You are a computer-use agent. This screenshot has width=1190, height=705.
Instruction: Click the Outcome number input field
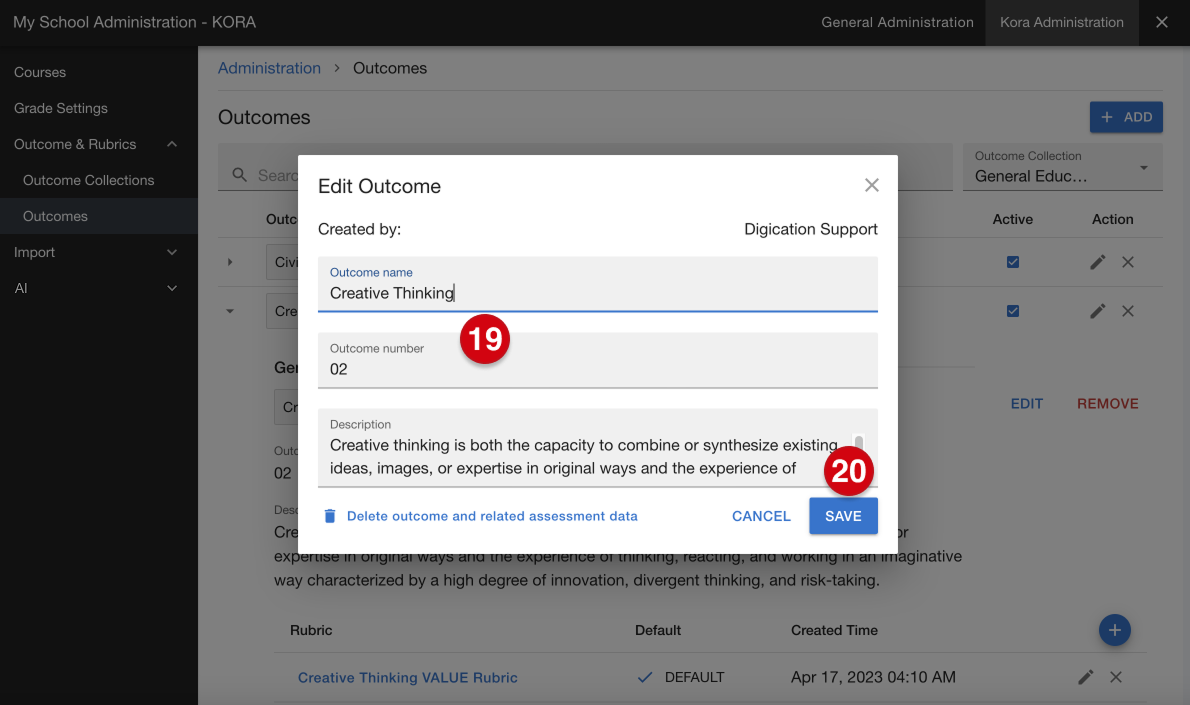click(x=597, y=360)
